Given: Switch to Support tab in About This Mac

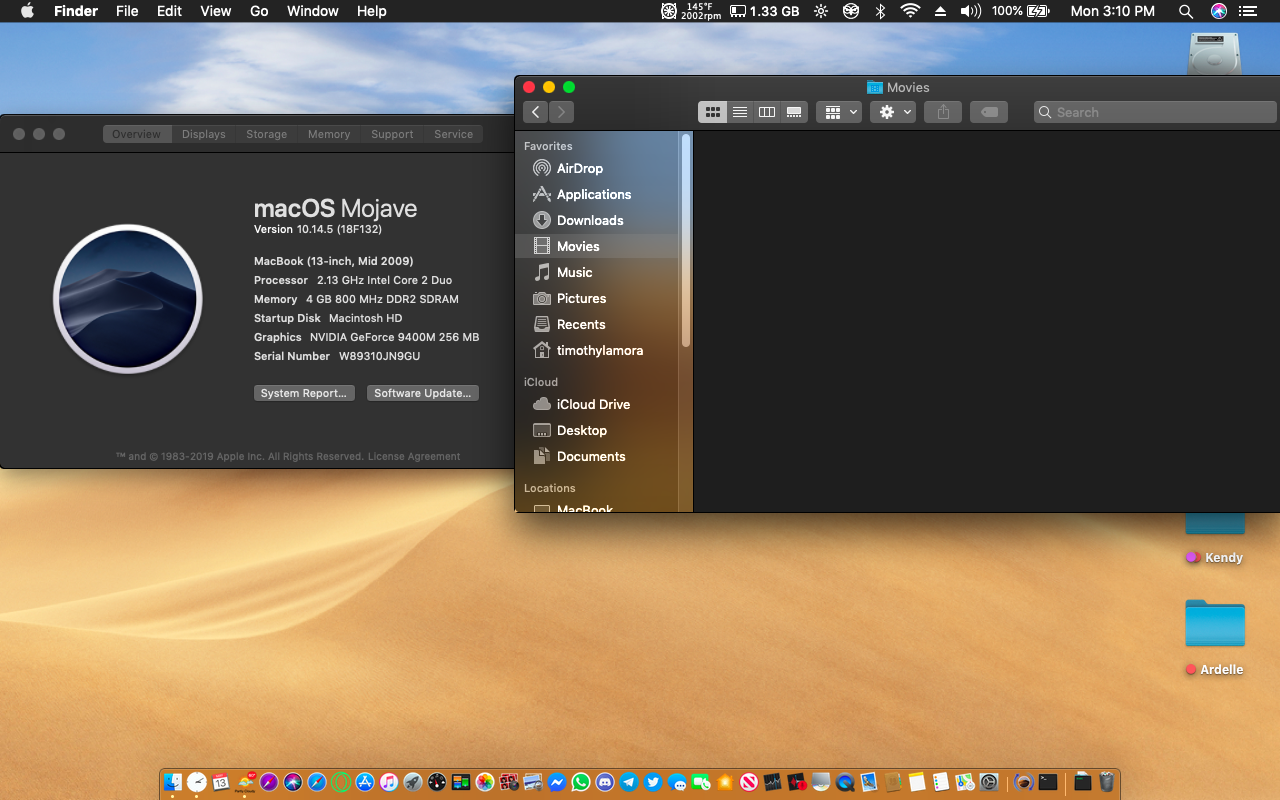Looking at the screenshot, I should click(392, 134).
